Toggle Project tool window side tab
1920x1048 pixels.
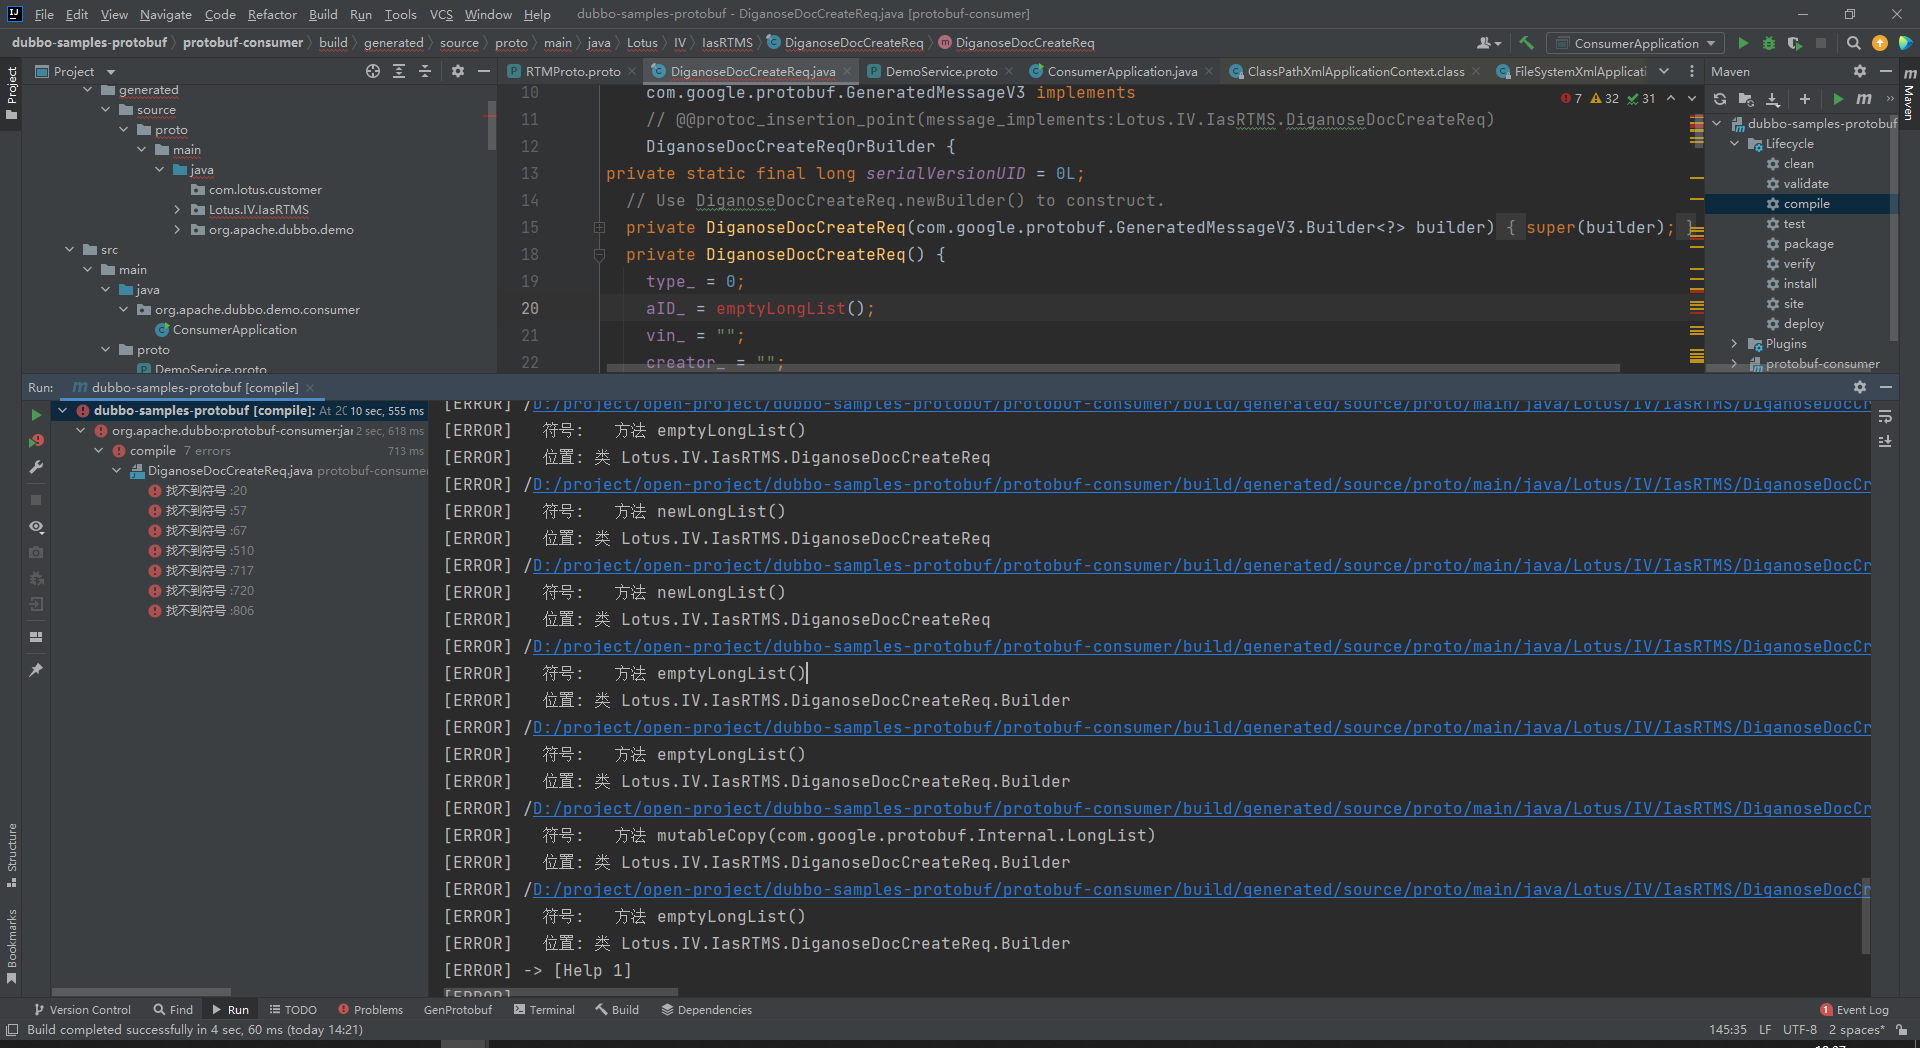pyautogui.click(x=12, y=92)
